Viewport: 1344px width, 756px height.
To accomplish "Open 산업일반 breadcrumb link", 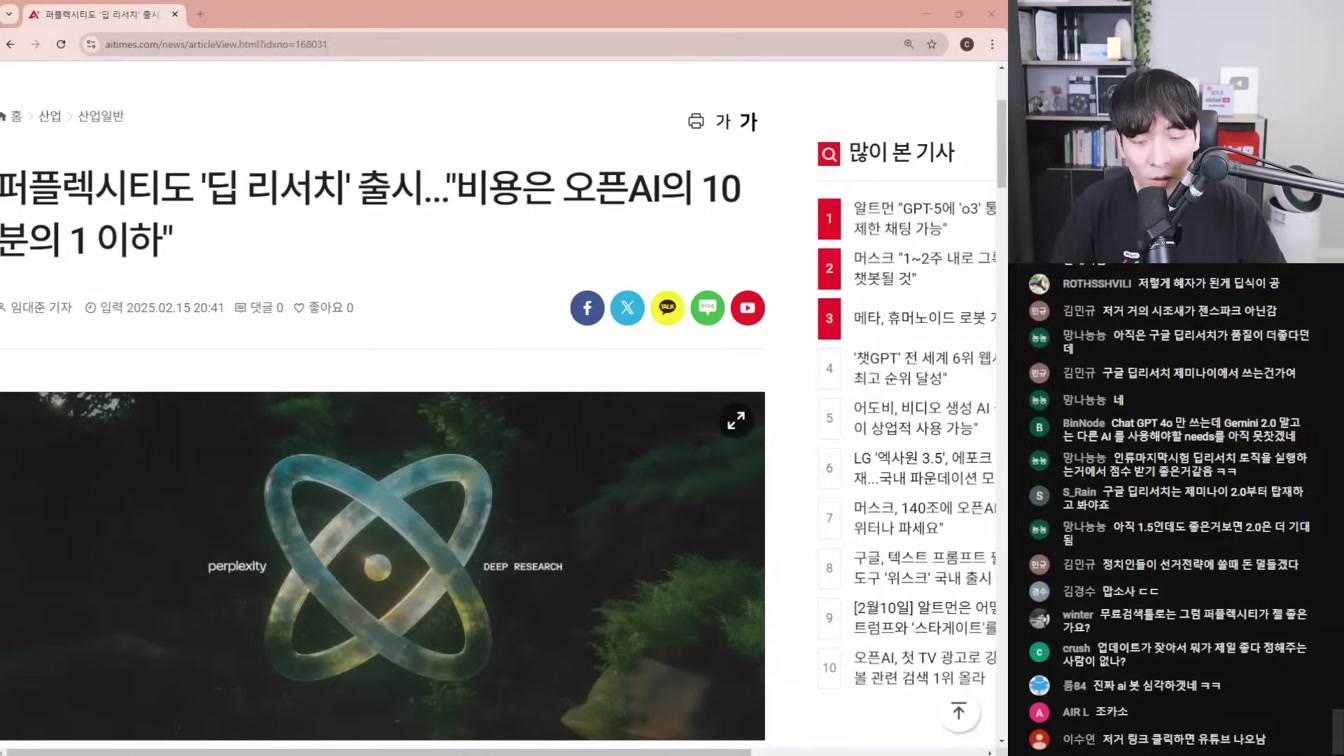I will point(101,116).
